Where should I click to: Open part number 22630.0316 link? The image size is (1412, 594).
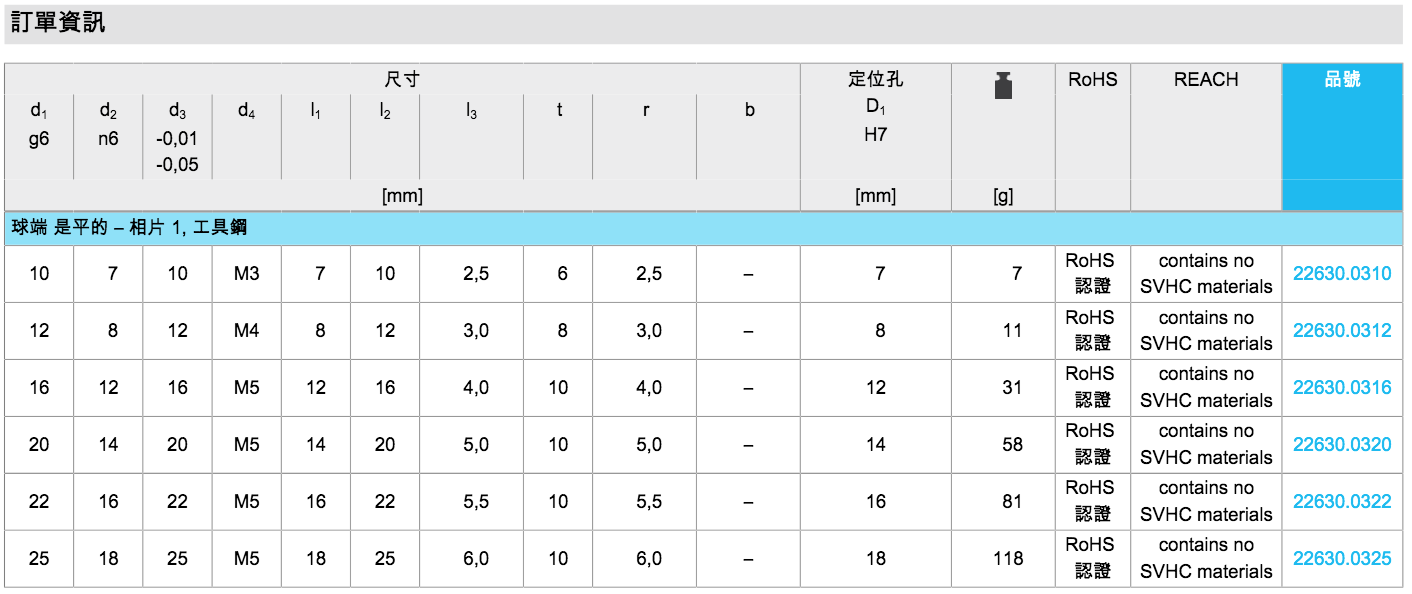pos(1341,388)
